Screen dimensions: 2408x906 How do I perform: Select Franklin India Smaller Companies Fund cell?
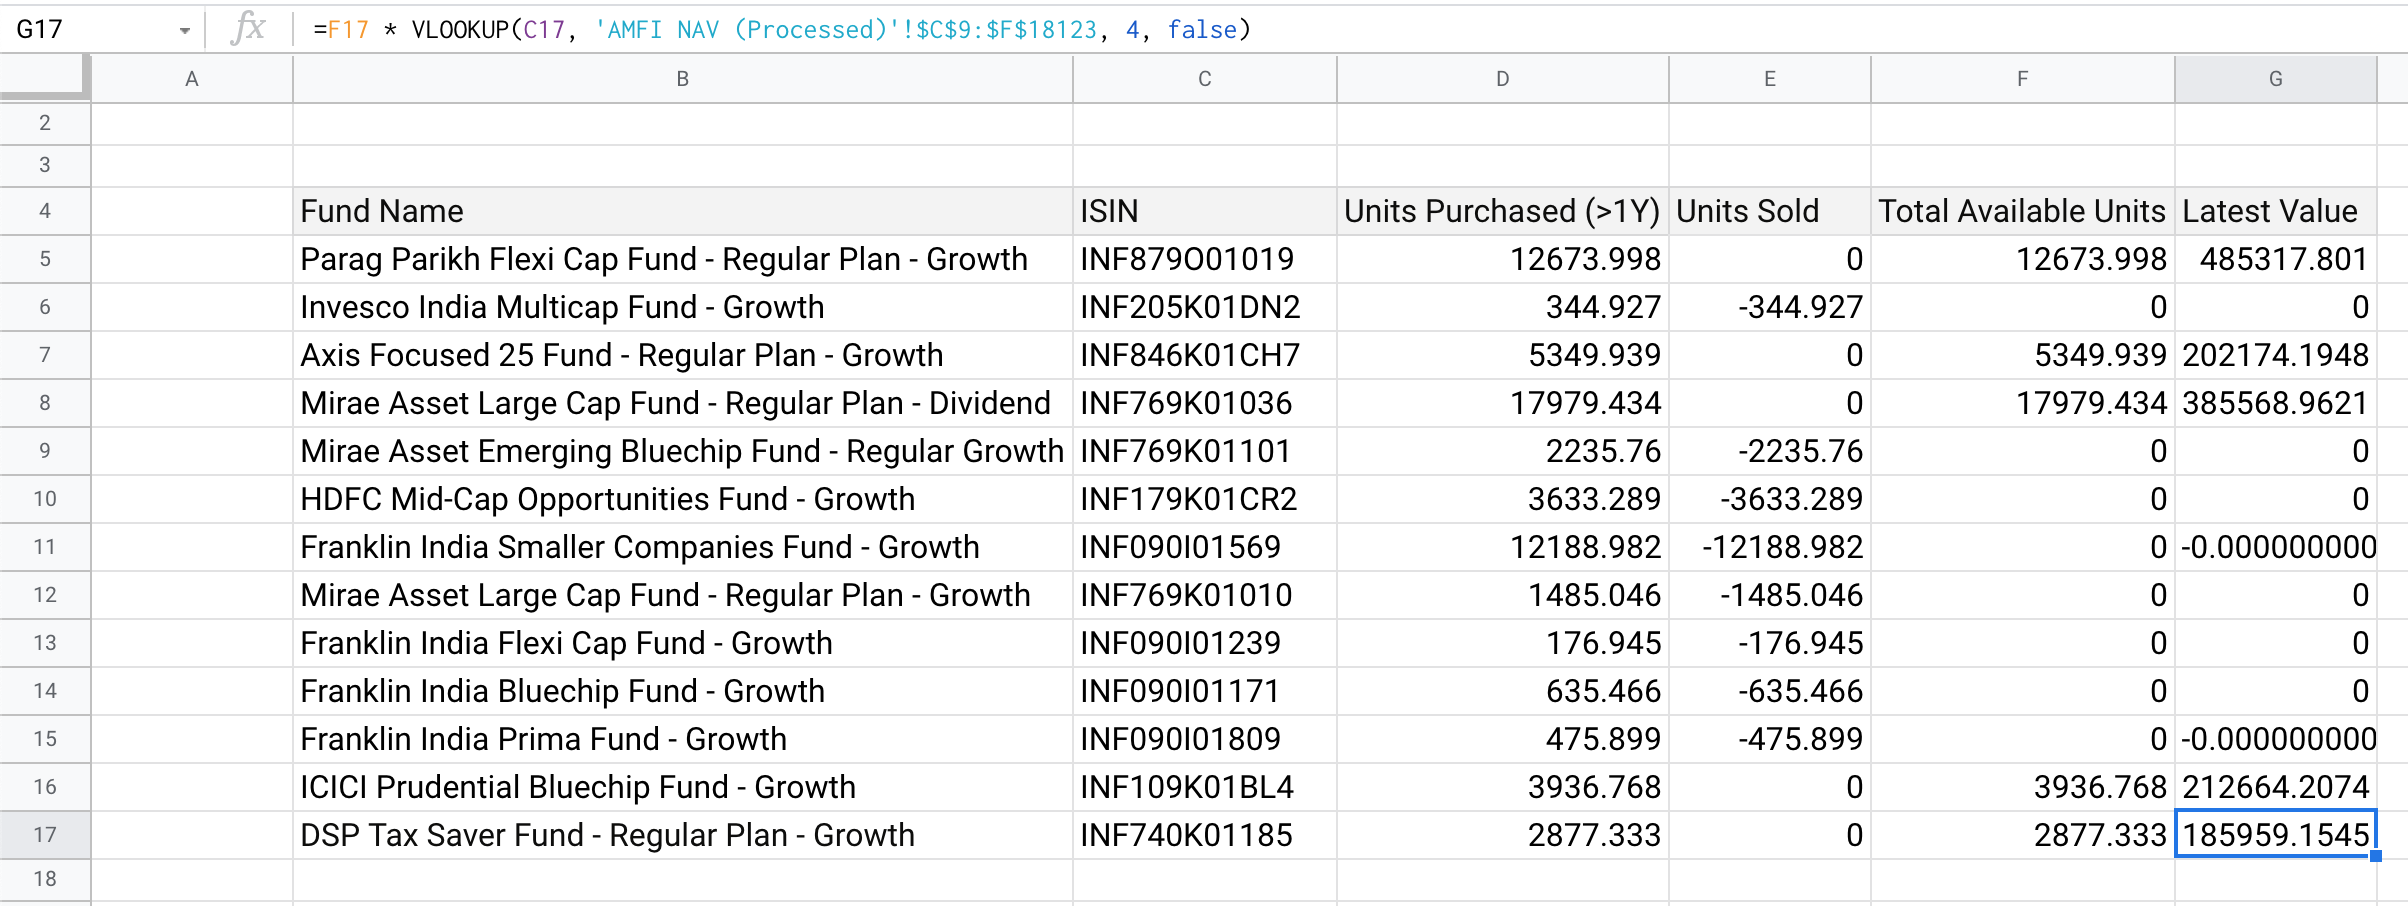(x=683, y=547)
